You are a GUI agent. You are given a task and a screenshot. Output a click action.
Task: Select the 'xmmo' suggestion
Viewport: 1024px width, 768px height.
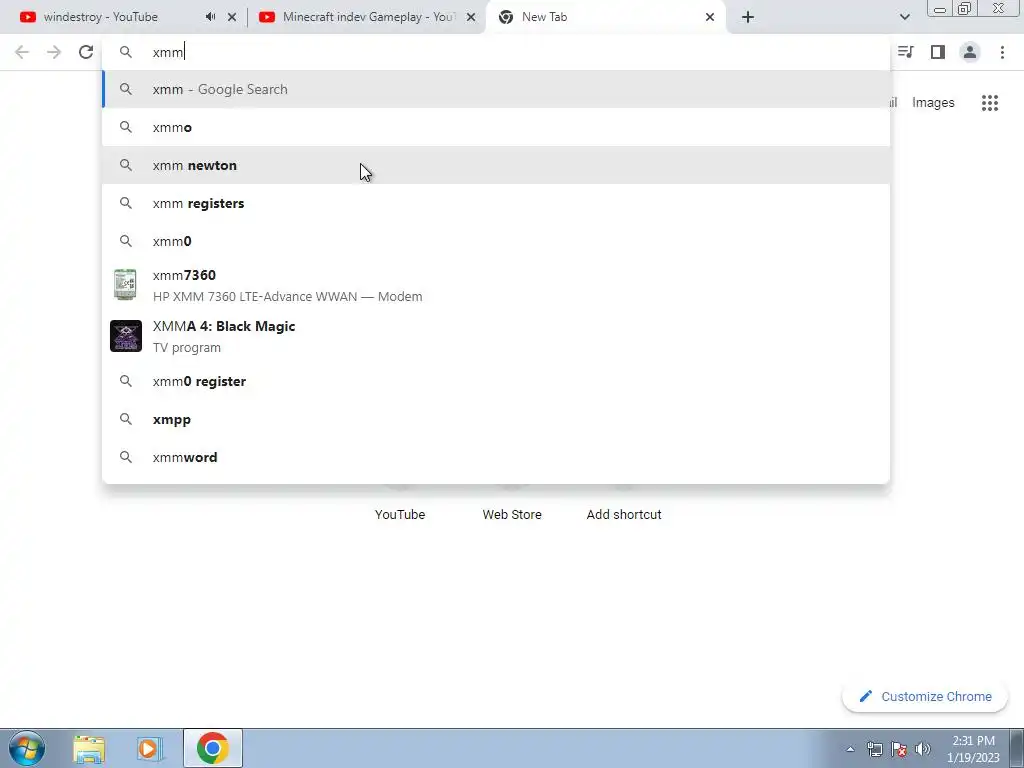coord(496,127)
